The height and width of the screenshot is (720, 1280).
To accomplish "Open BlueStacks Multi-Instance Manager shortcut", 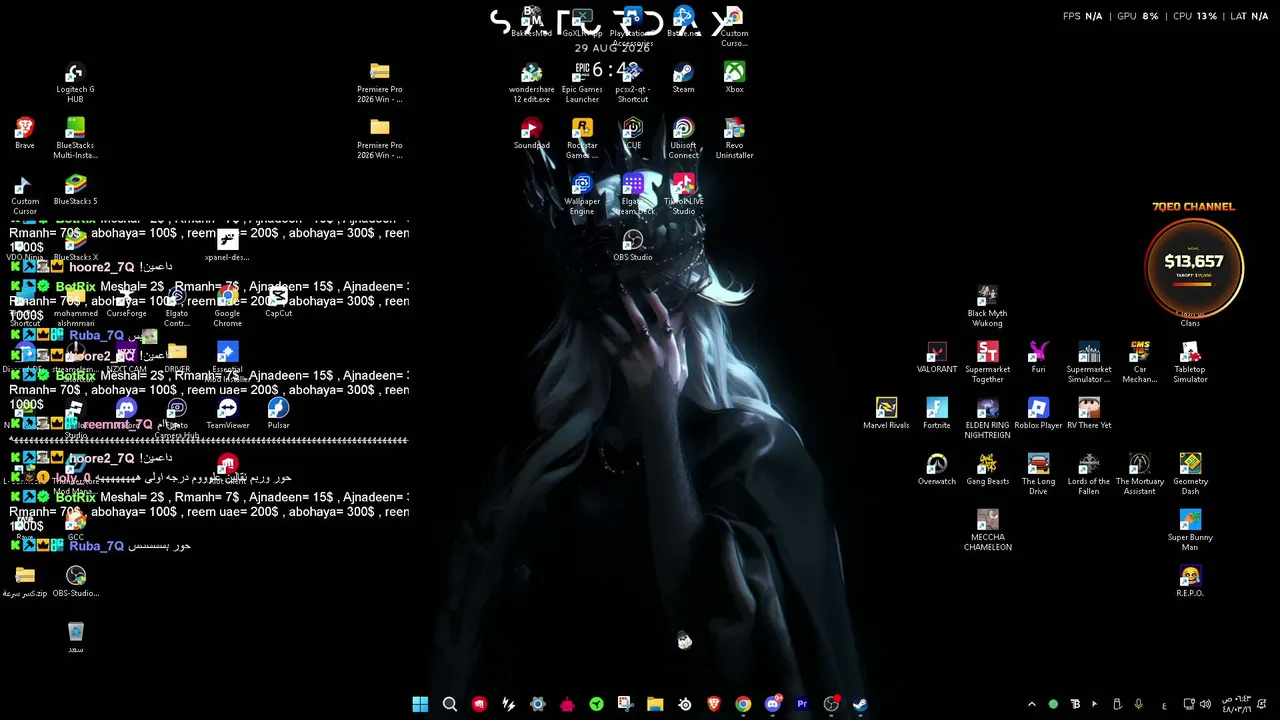I will coord(75,139).
